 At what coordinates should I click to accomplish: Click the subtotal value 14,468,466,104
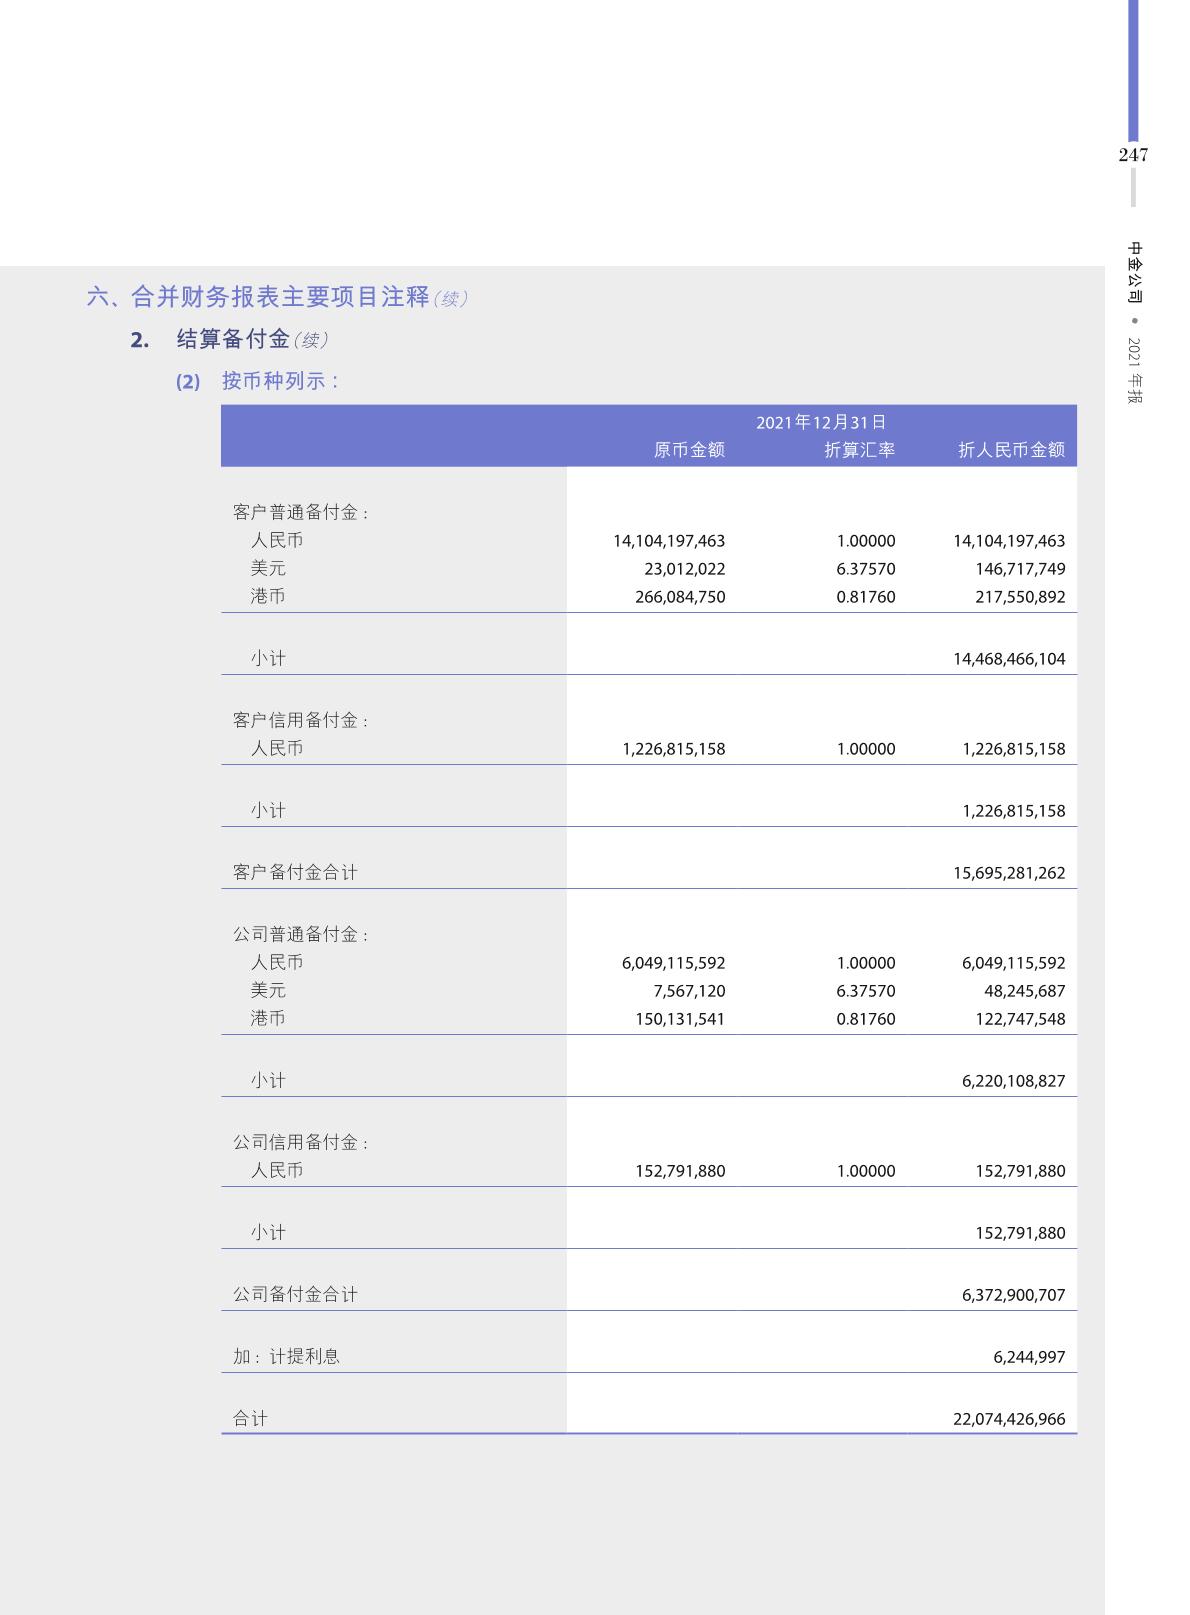1009,659
